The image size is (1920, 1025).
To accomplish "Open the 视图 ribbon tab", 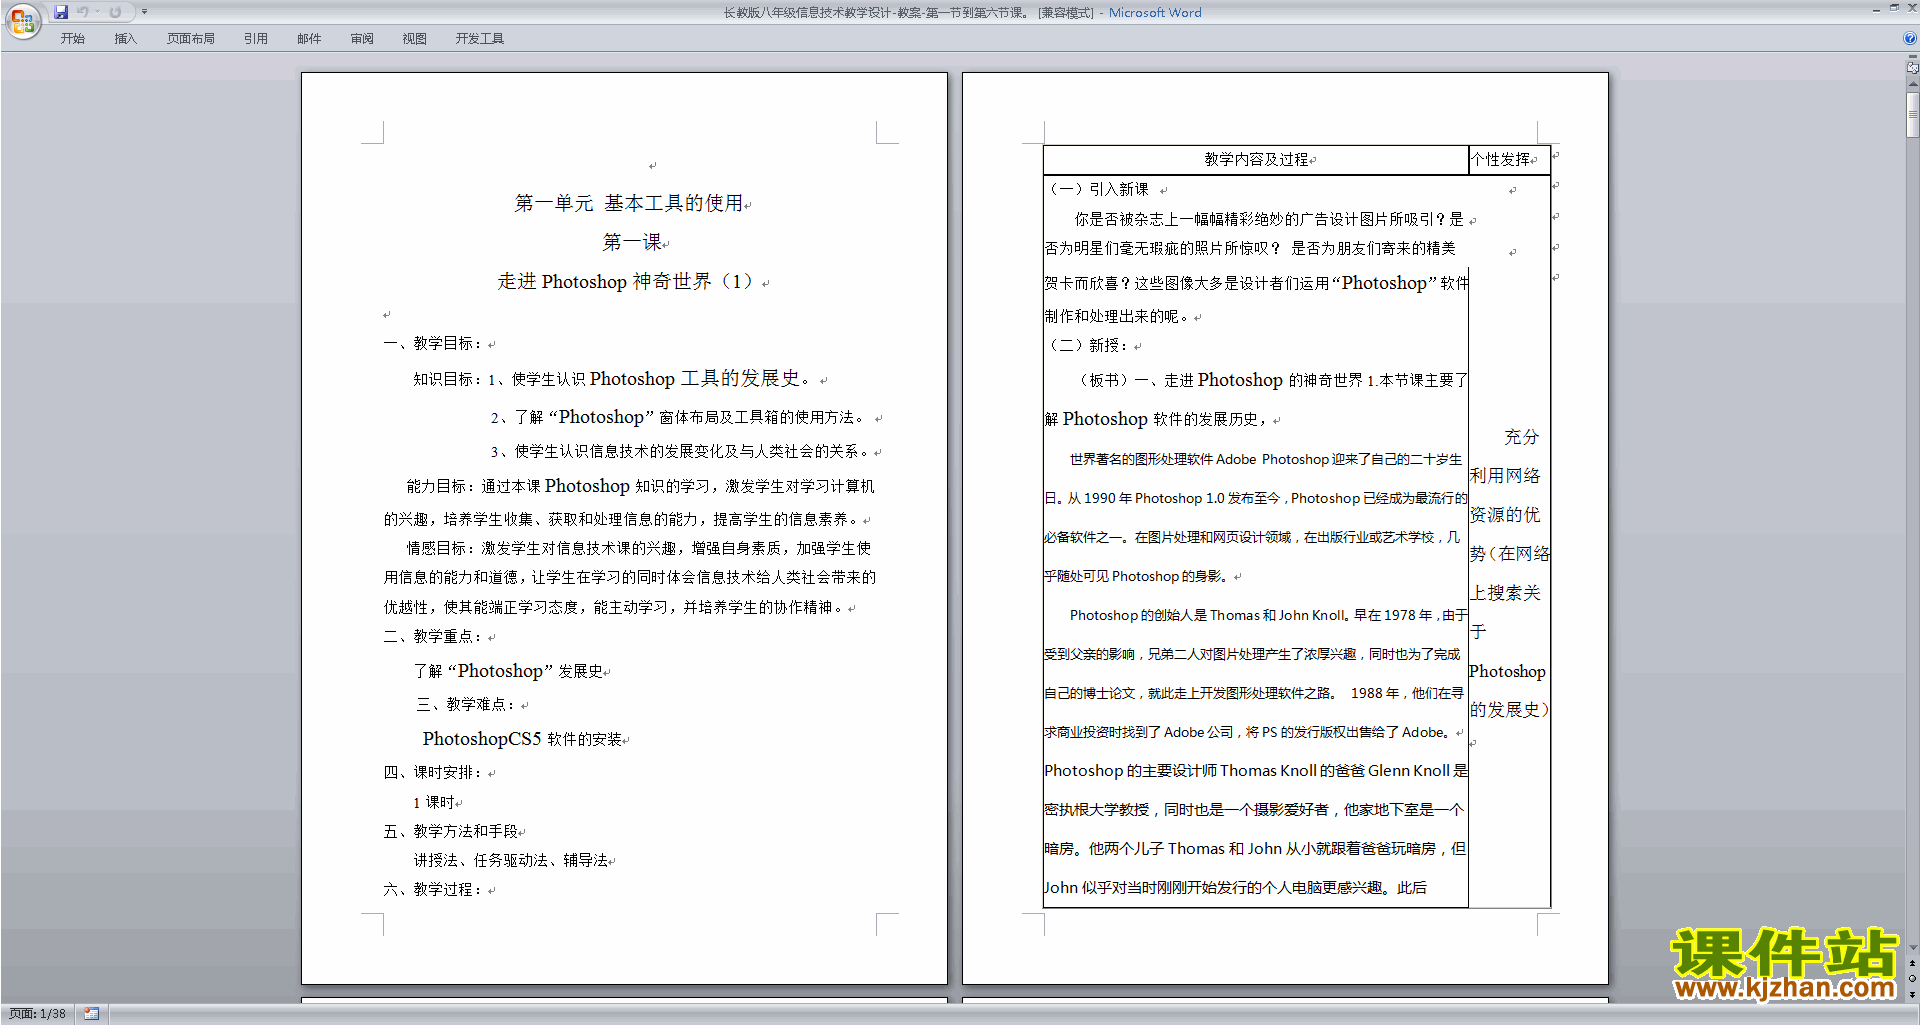I will pos(415,39).
